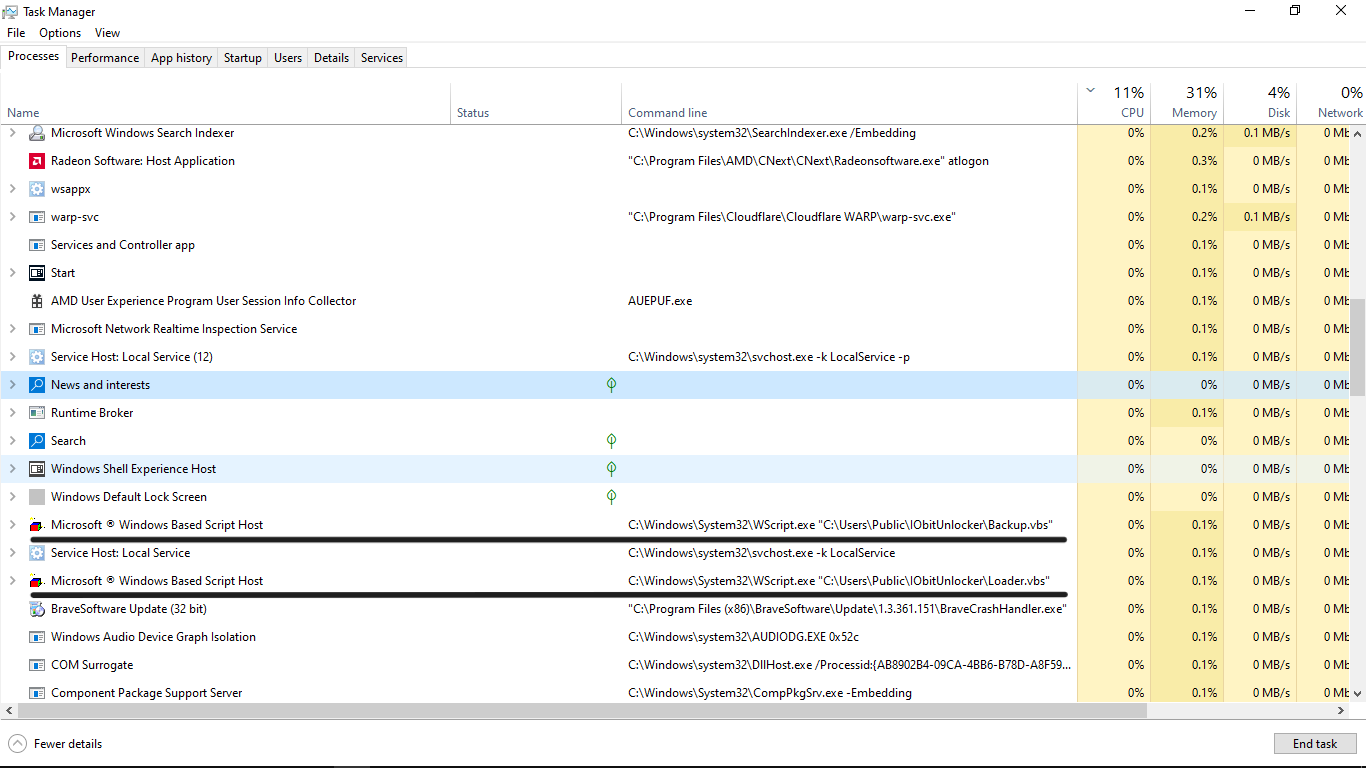1366x768 pixels.
Task: Click the Start process tile icon
Action: point(37,272)
